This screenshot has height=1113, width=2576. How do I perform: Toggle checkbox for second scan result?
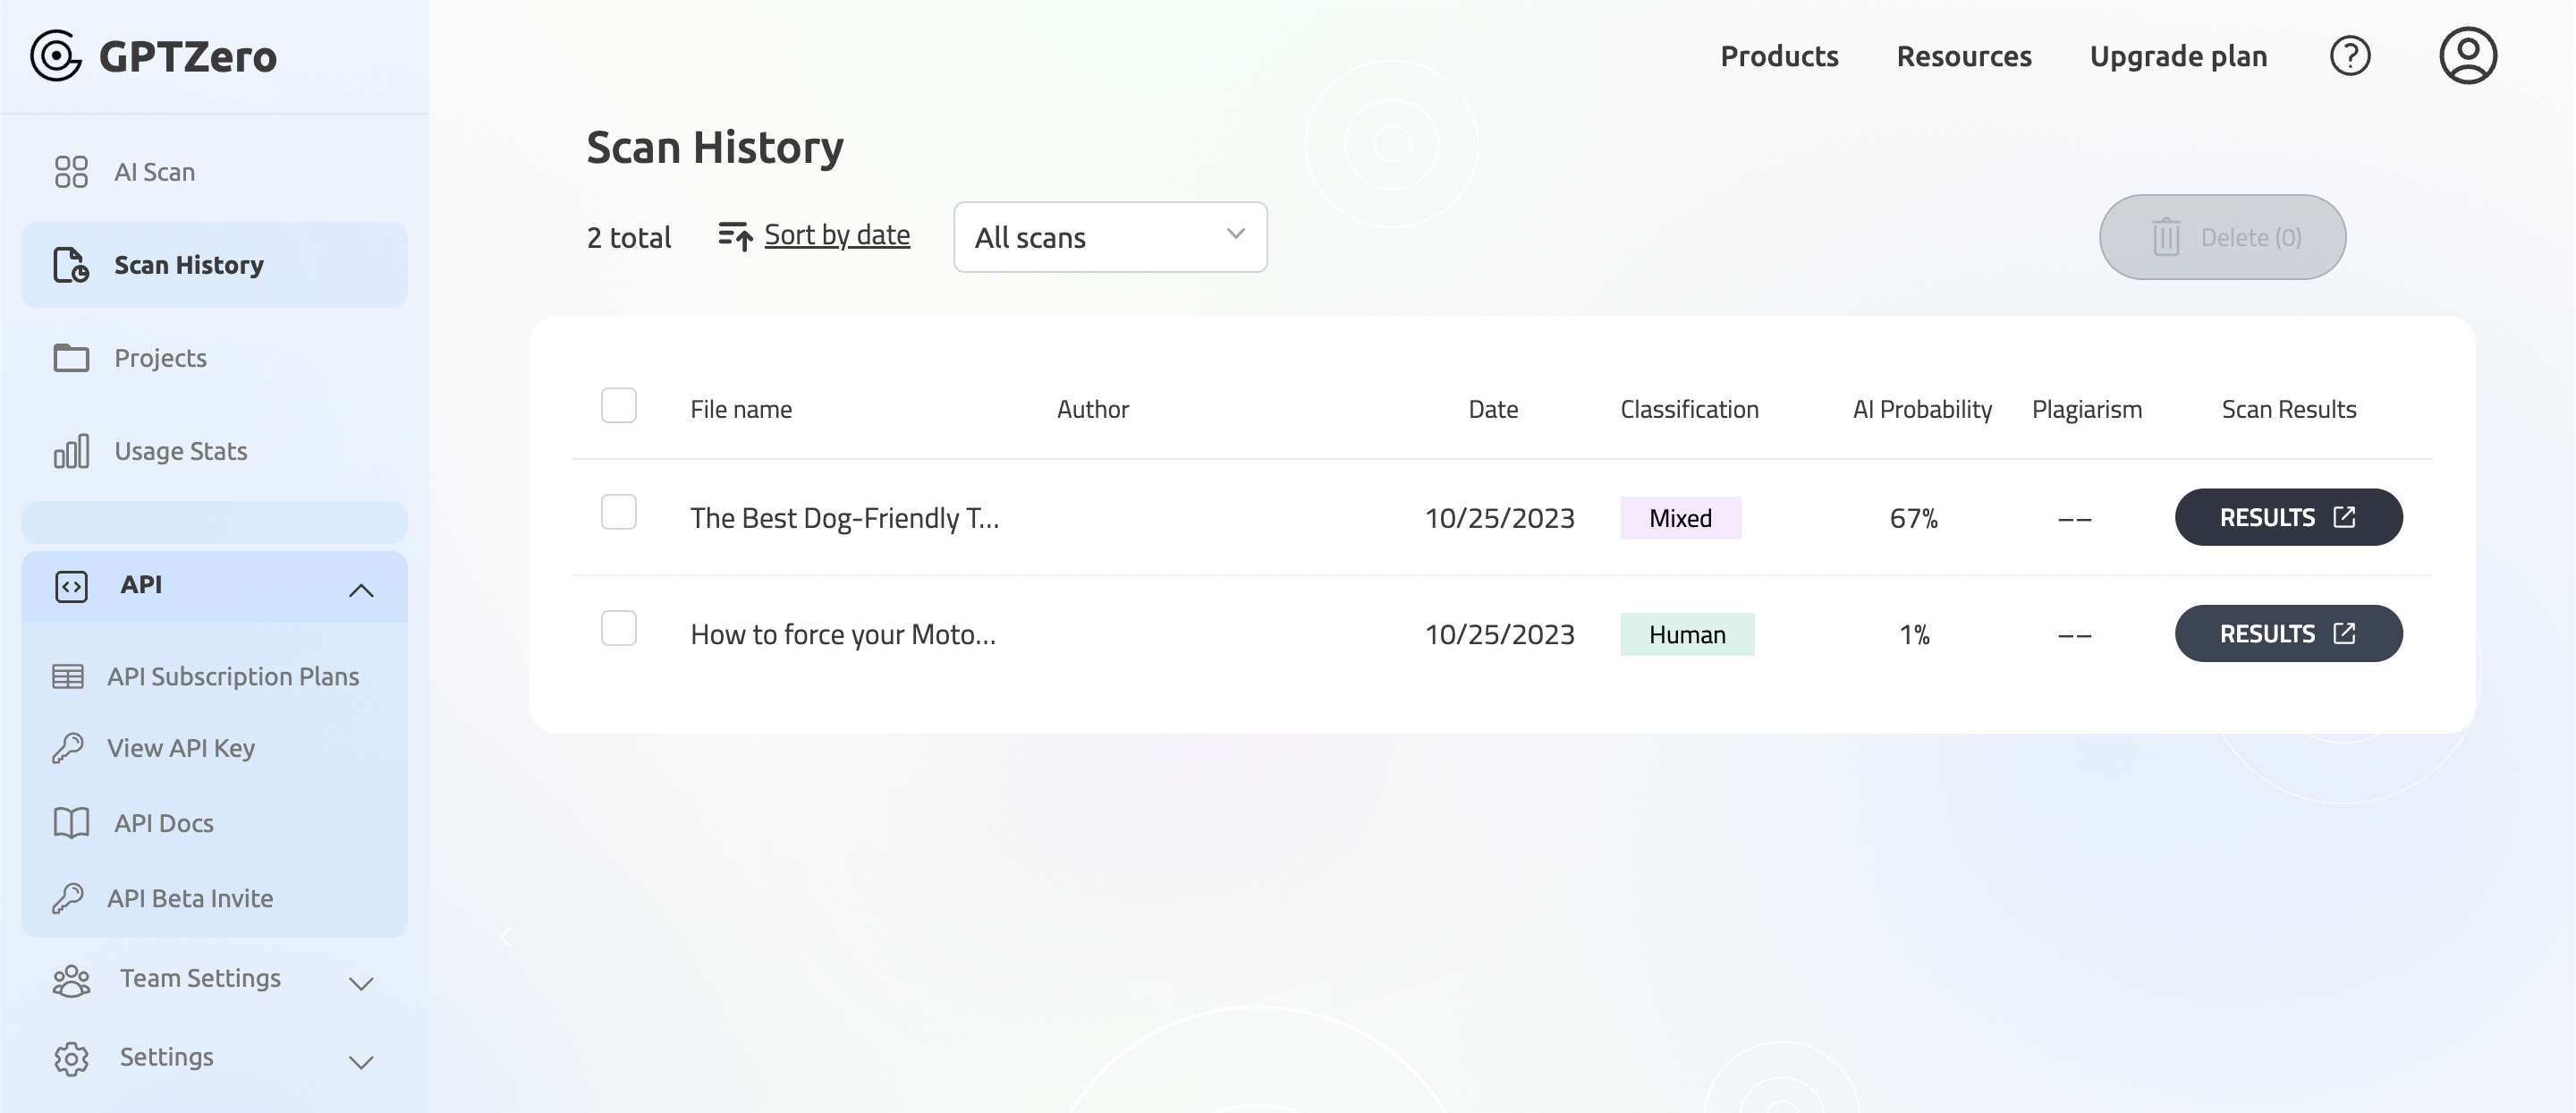tap(621, 633)
